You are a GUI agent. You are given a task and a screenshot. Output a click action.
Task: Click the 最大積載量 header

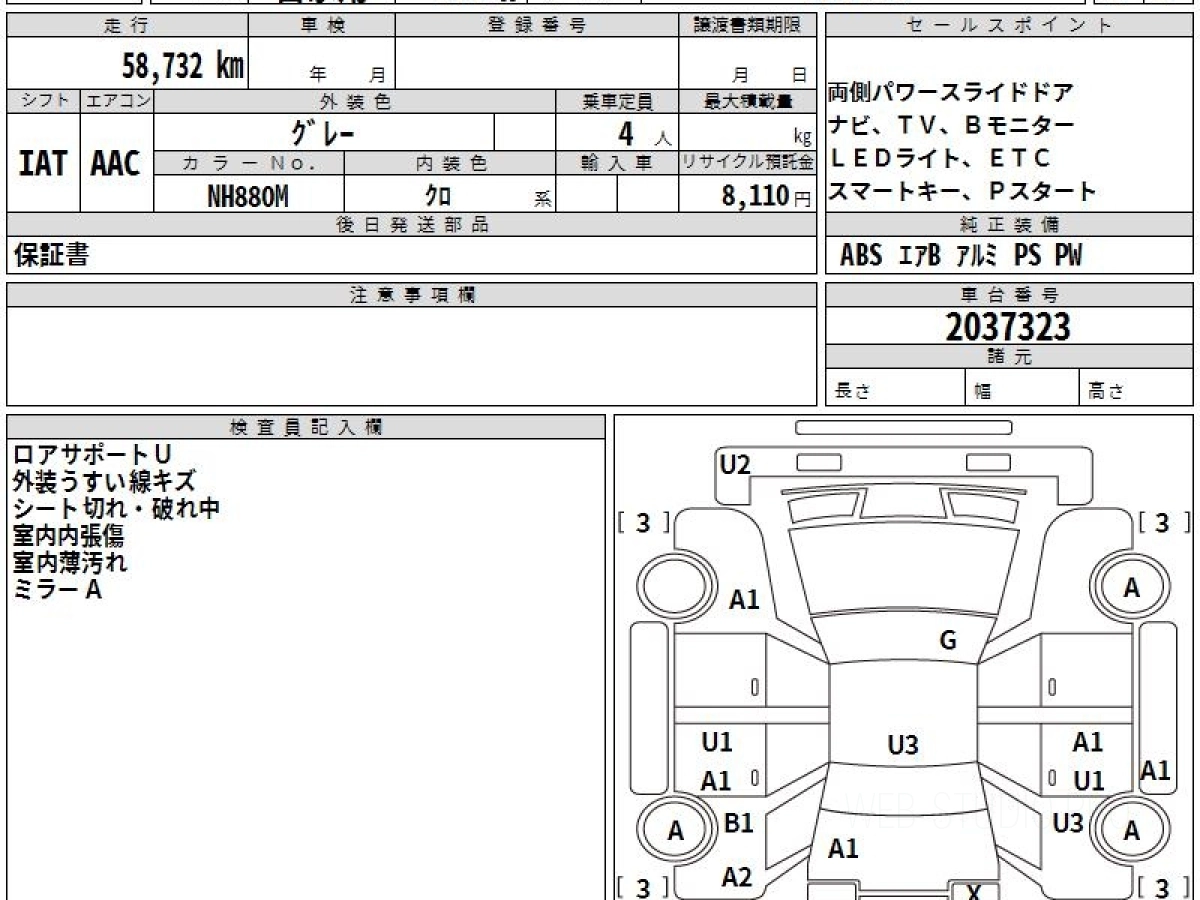(x=748, y=101)
